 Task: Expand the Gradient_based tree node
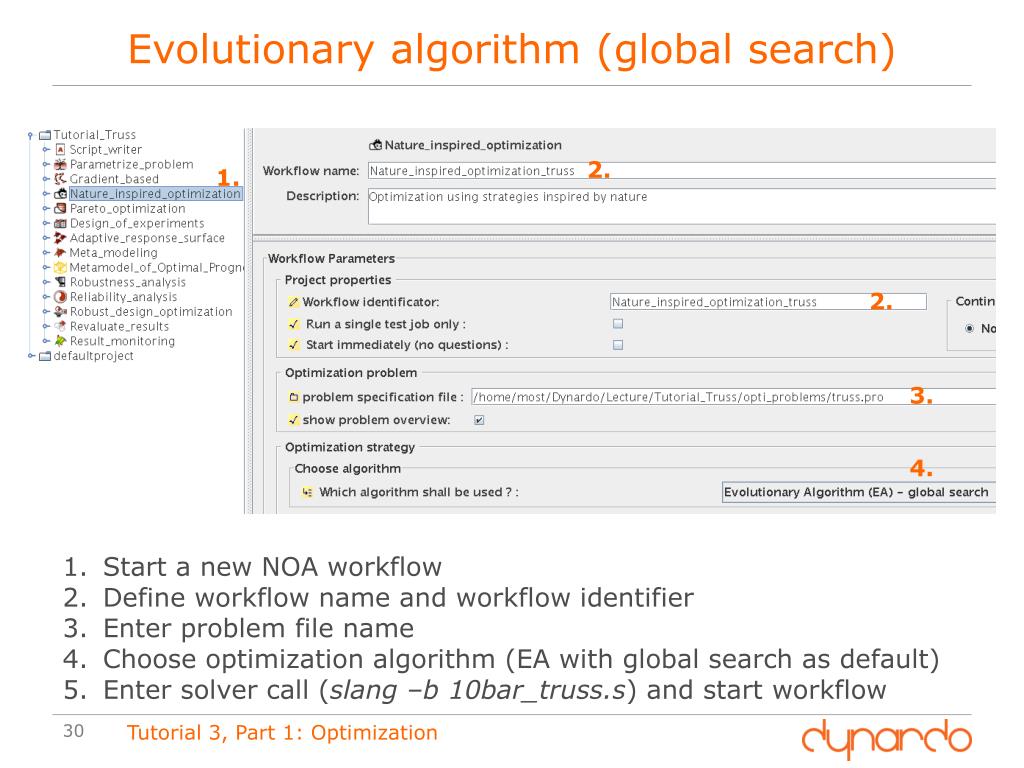point(46,179)
